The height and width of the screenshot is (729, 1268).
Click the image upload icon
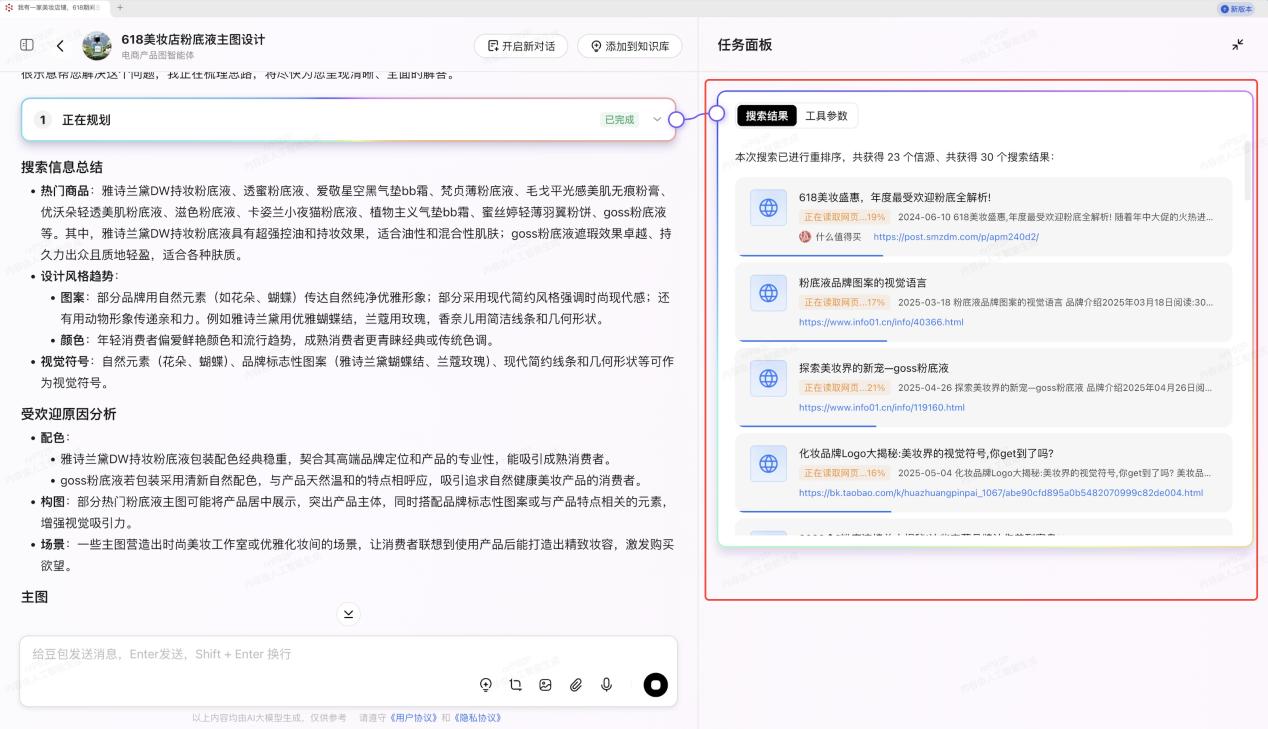(x=545, y=685)
